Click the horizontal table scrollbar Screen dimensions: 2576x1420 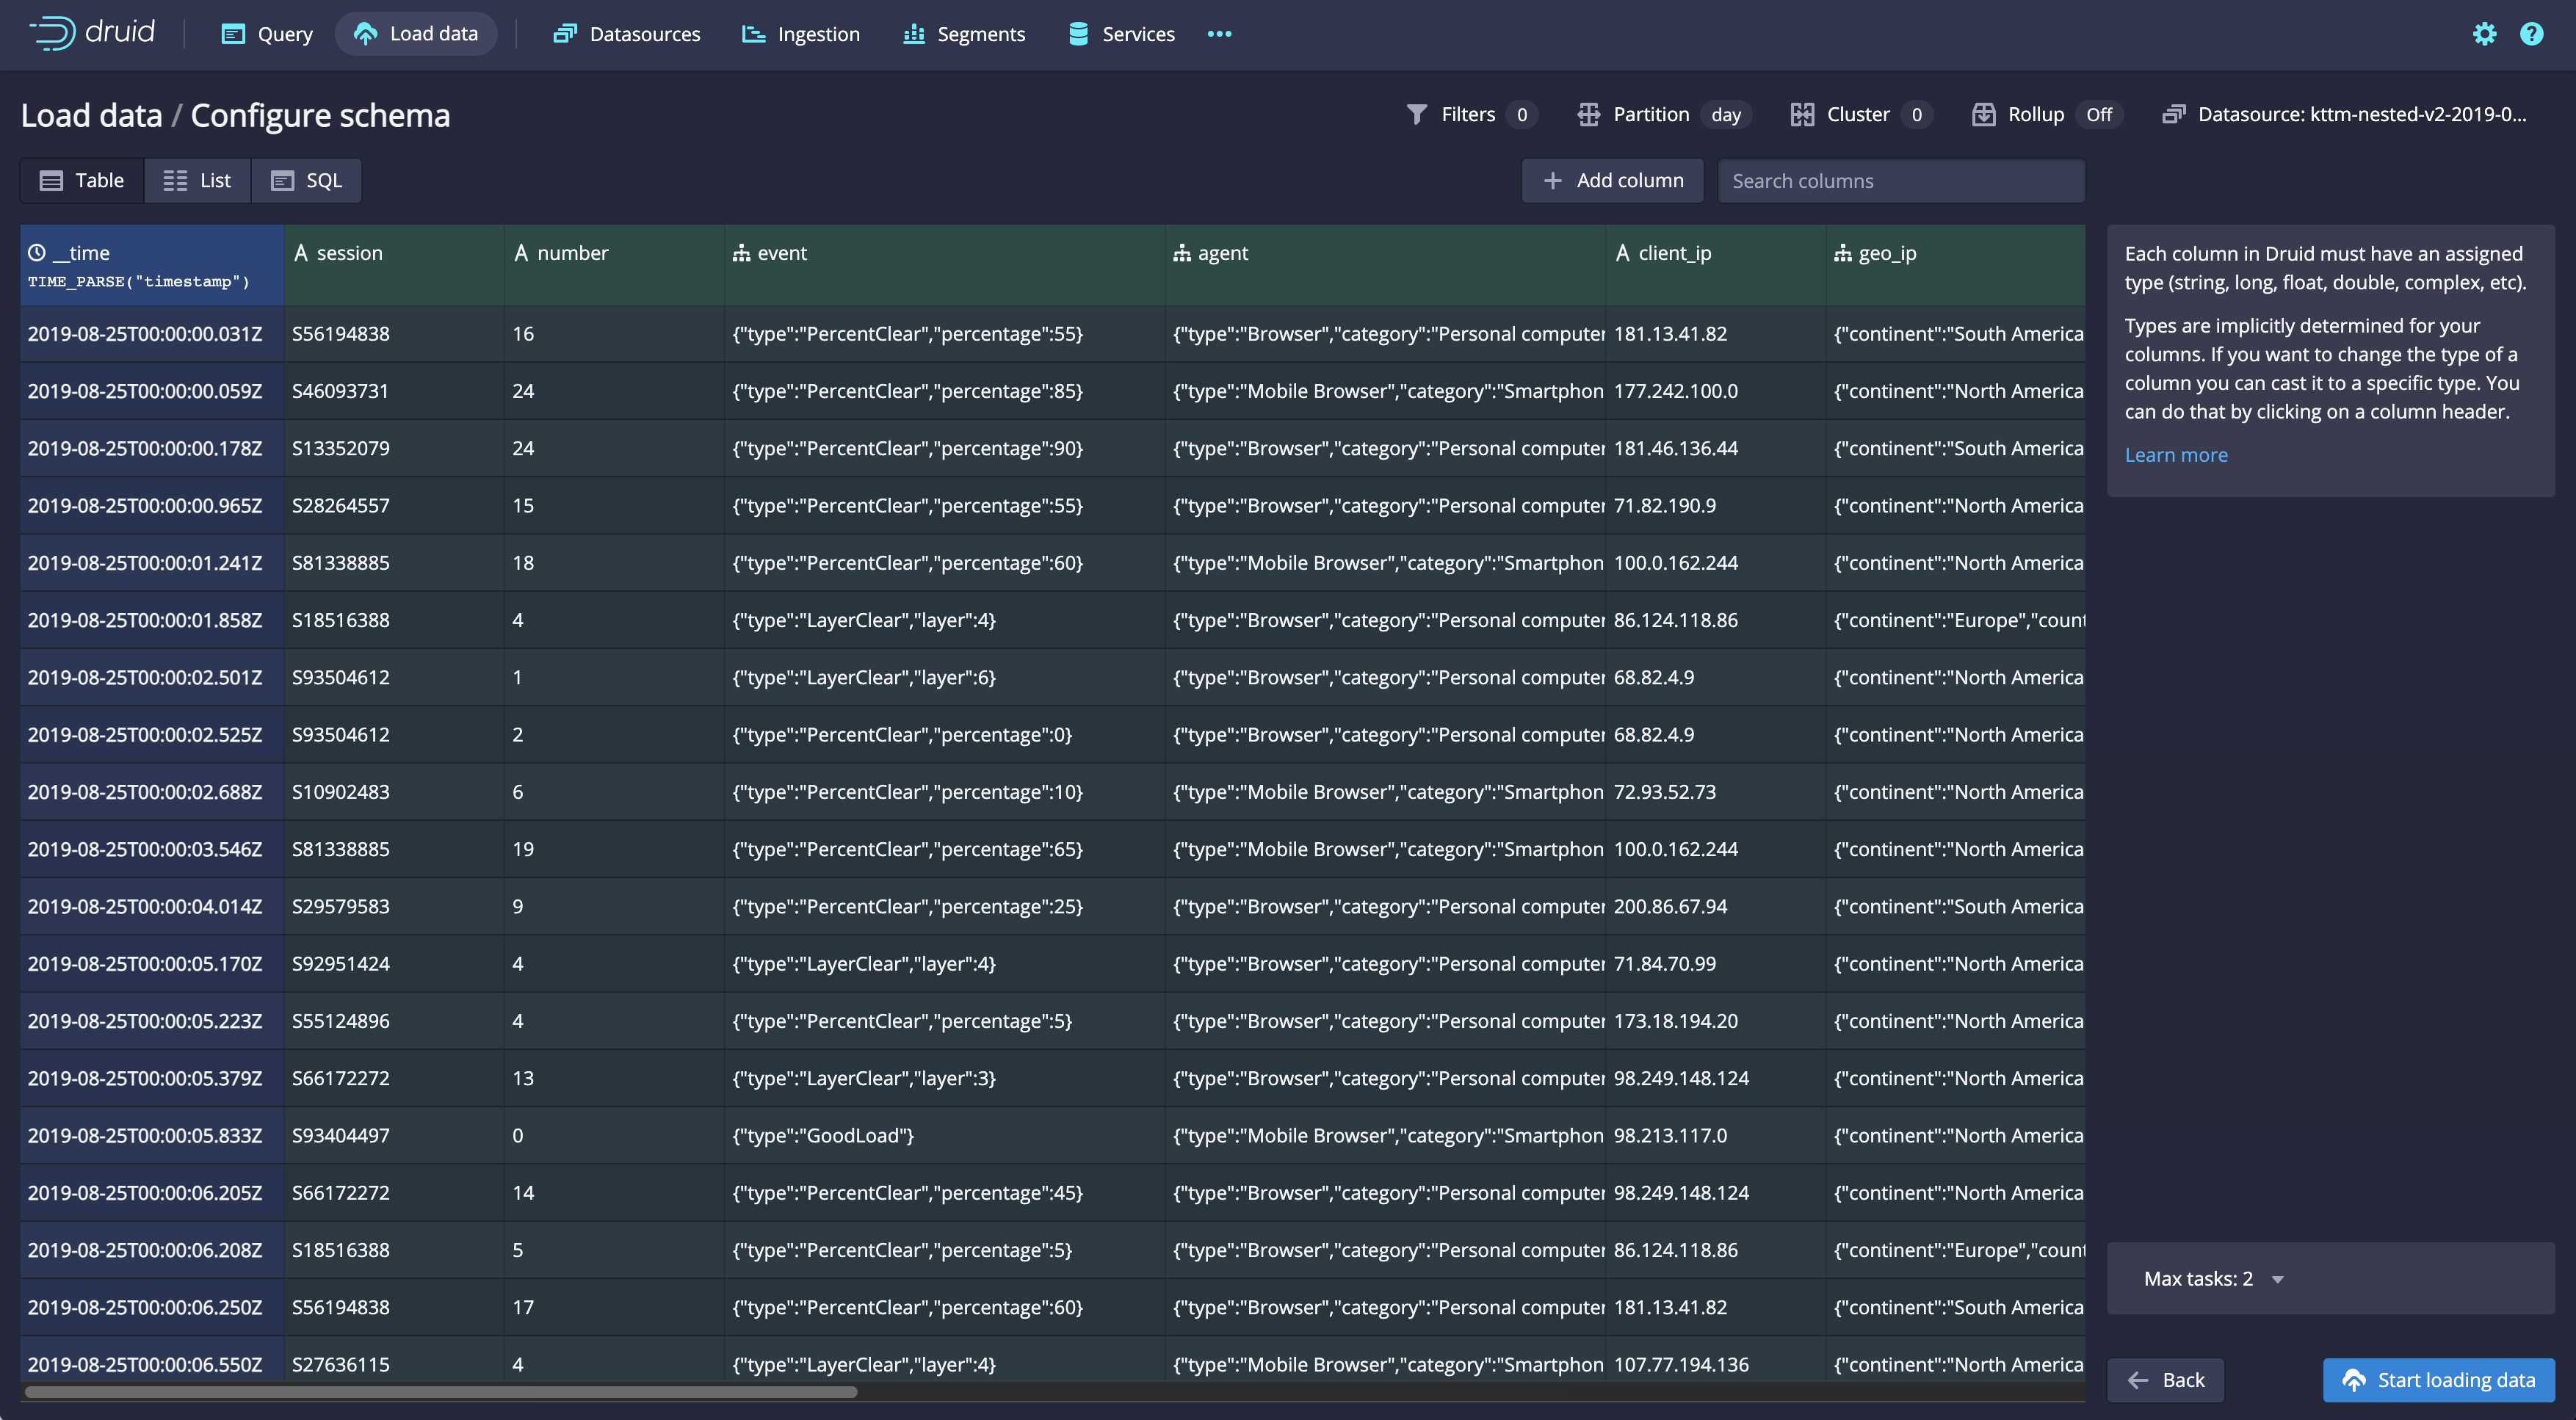pyautogui.click(x=440, y=1392)
